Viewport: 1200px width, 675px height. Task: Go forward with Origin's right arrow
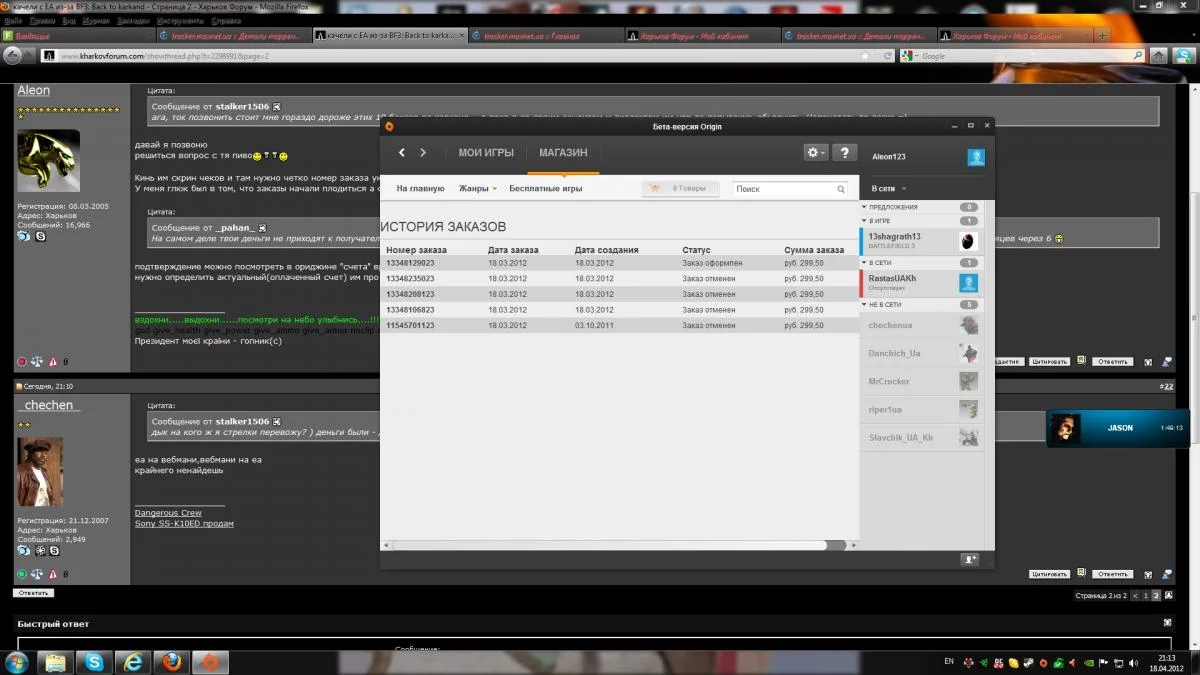pos(423,153)
